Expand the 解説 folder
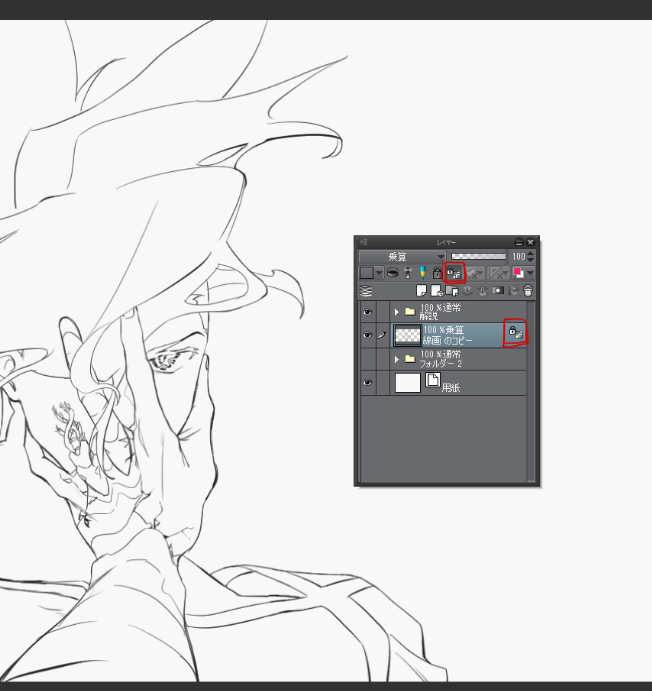The height and width of the screenshot is (691, 652). 396,312
